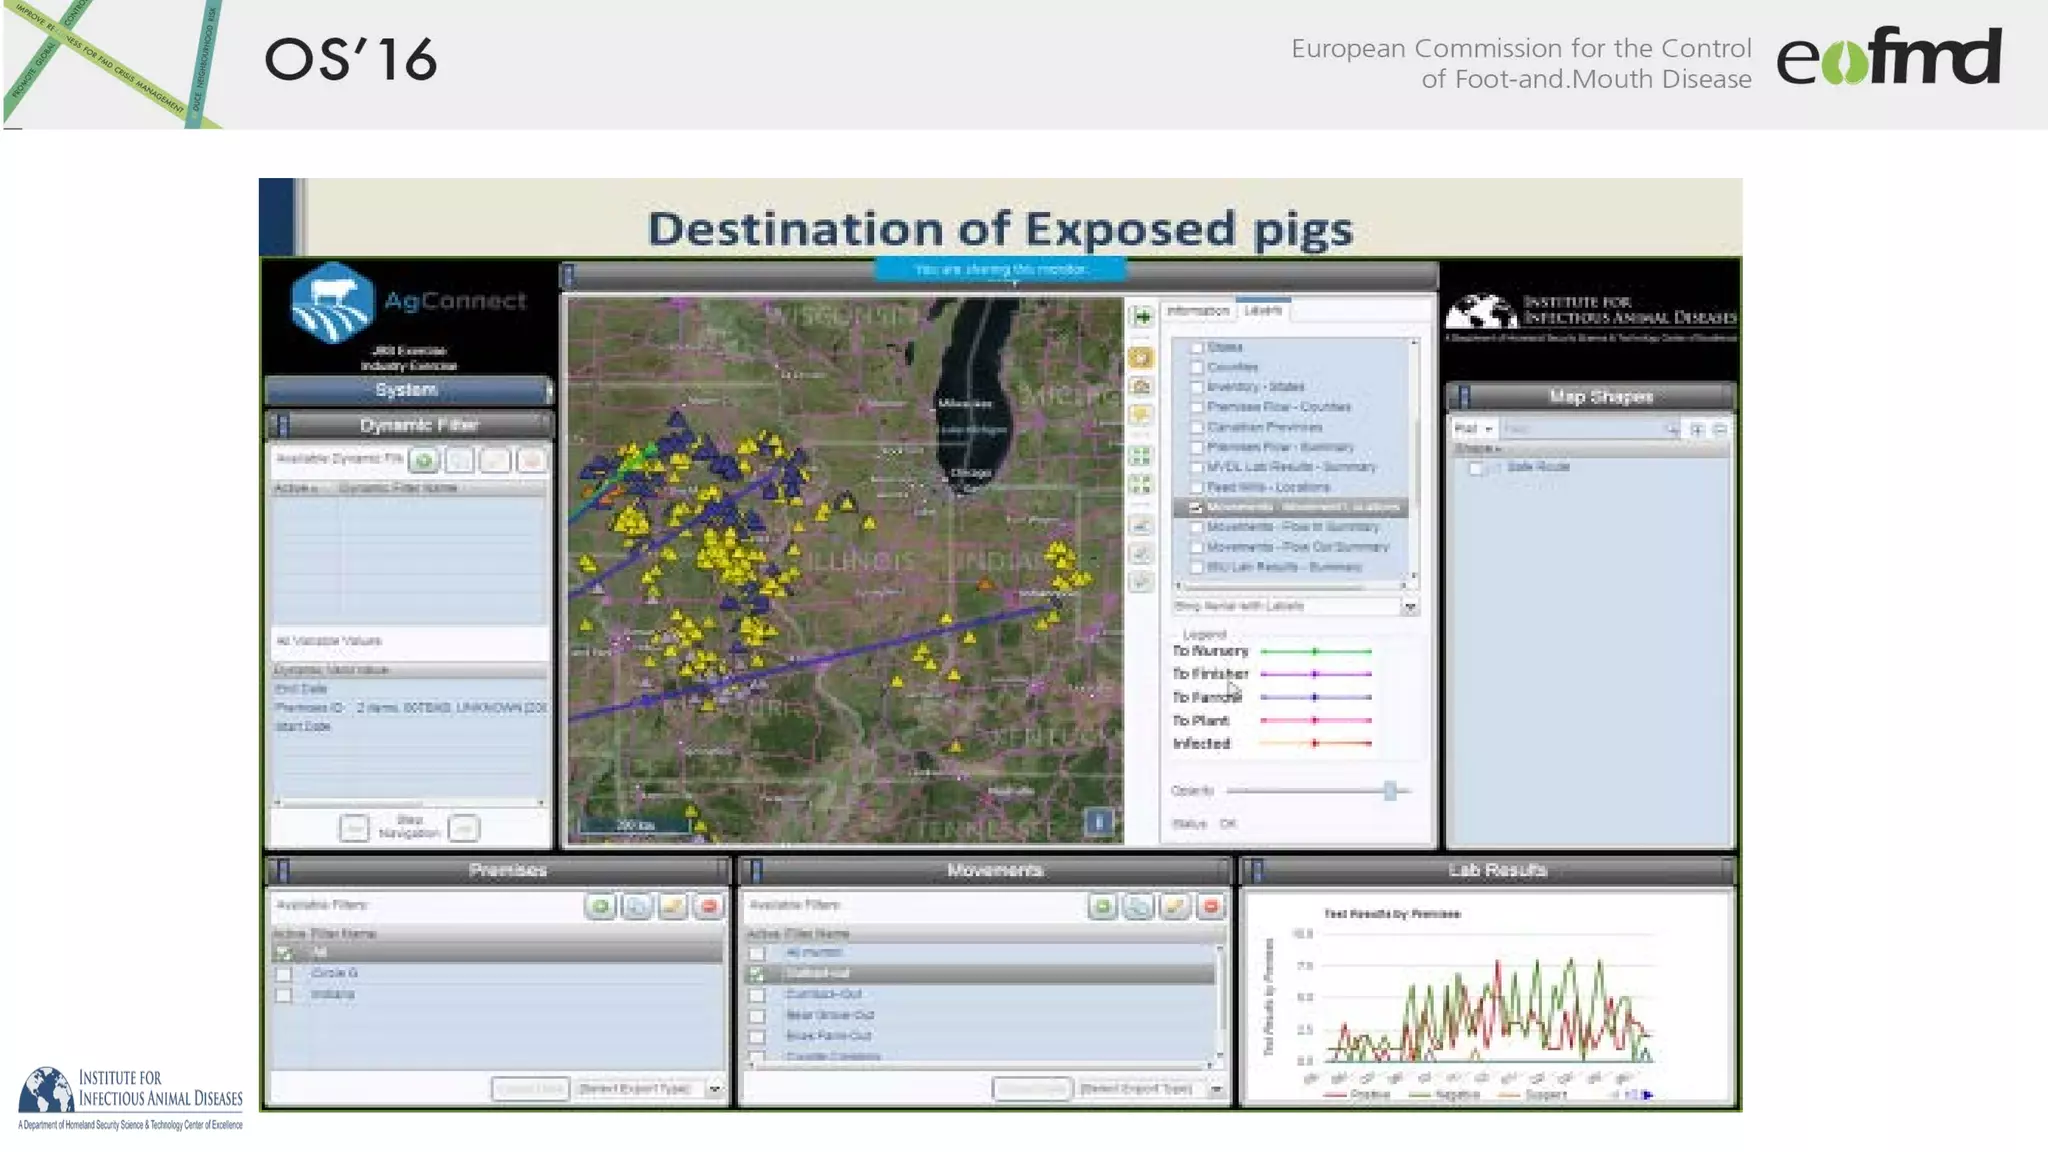The height and width of the screenshot is (1152, 2048).
Task: Open Select Export Type dropdown in Movements panel
Action: (x=1216, y=1088)
